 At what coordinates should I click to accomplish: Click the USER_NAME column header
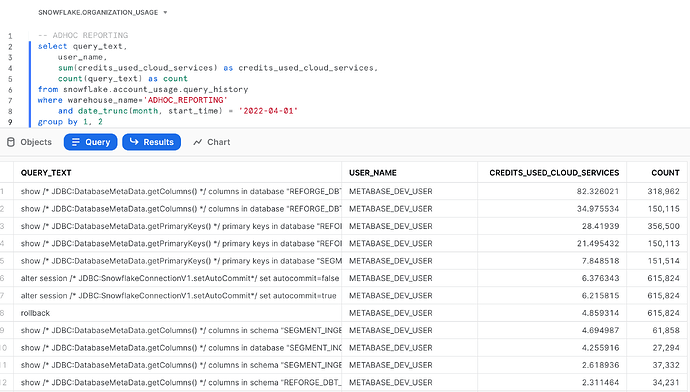(x=409, y=172)
